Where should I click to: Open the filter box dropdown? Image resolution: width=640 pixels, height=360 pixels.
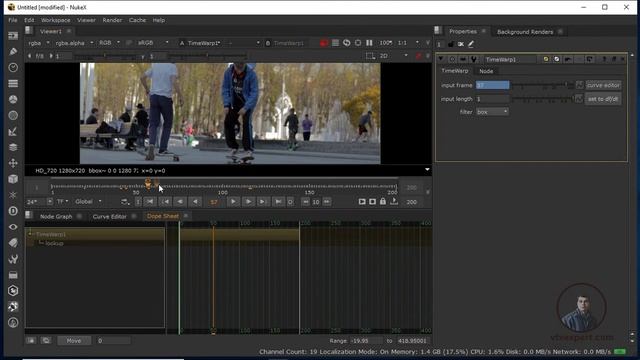click(x=492, y=111)
